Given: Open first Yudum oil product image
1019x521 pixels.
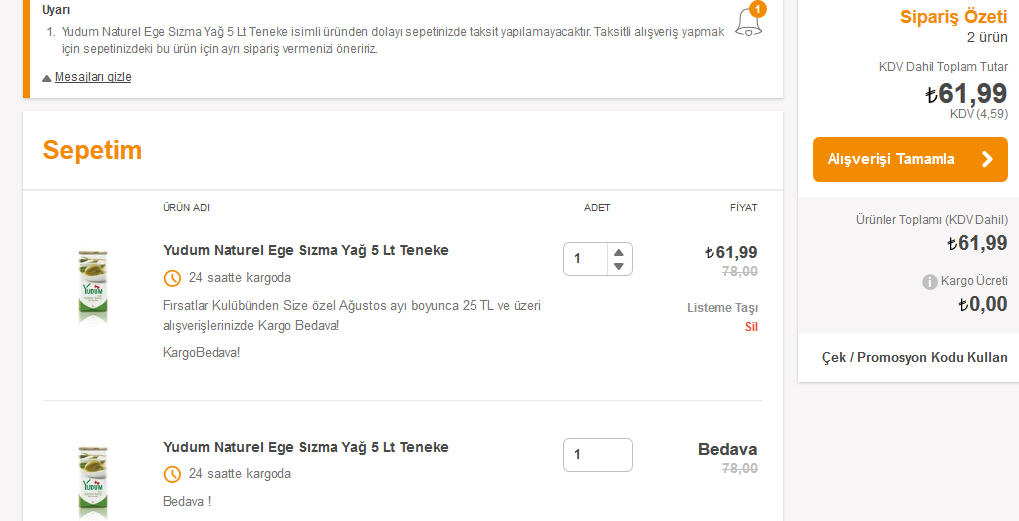Looking at the screenshot, I should click(x=93, y=286).
